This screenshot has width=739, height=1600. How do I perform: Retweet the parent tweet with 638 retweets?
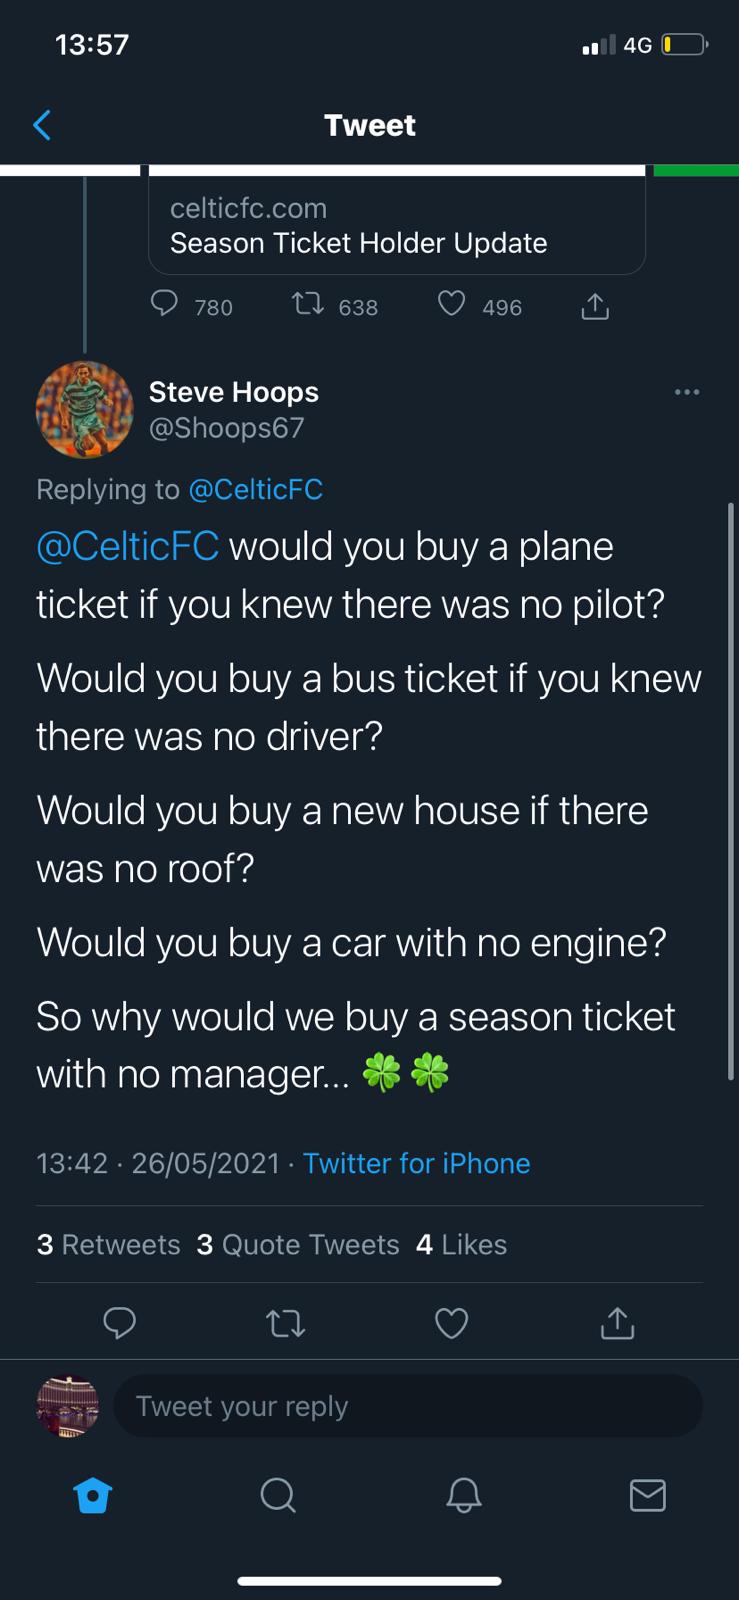308,304
